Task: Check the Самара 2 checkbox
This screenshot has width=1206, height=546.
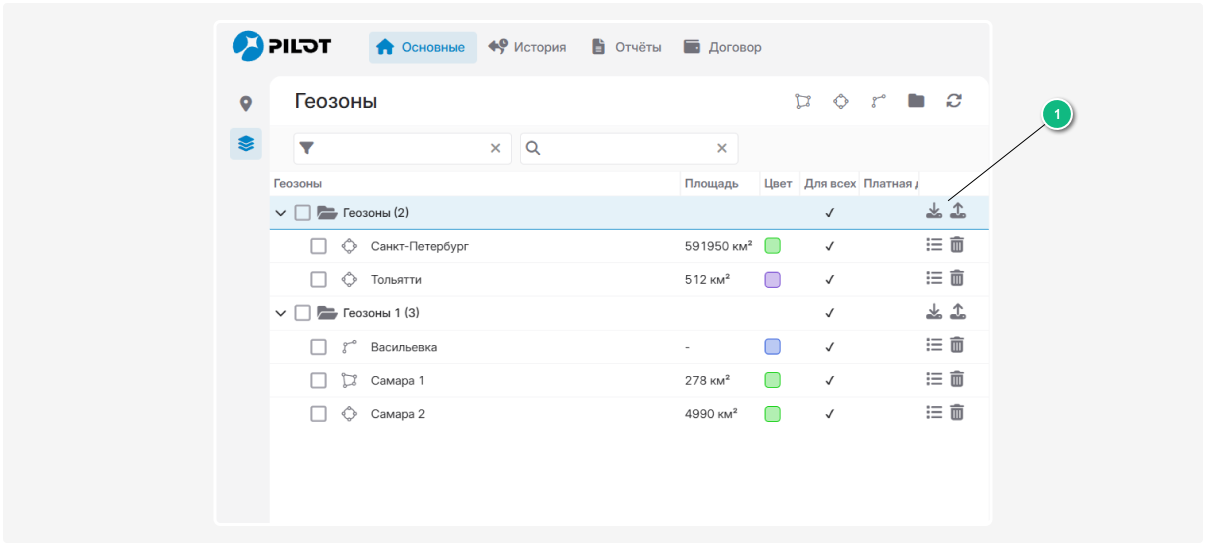Action: click(x=318, y=414)
